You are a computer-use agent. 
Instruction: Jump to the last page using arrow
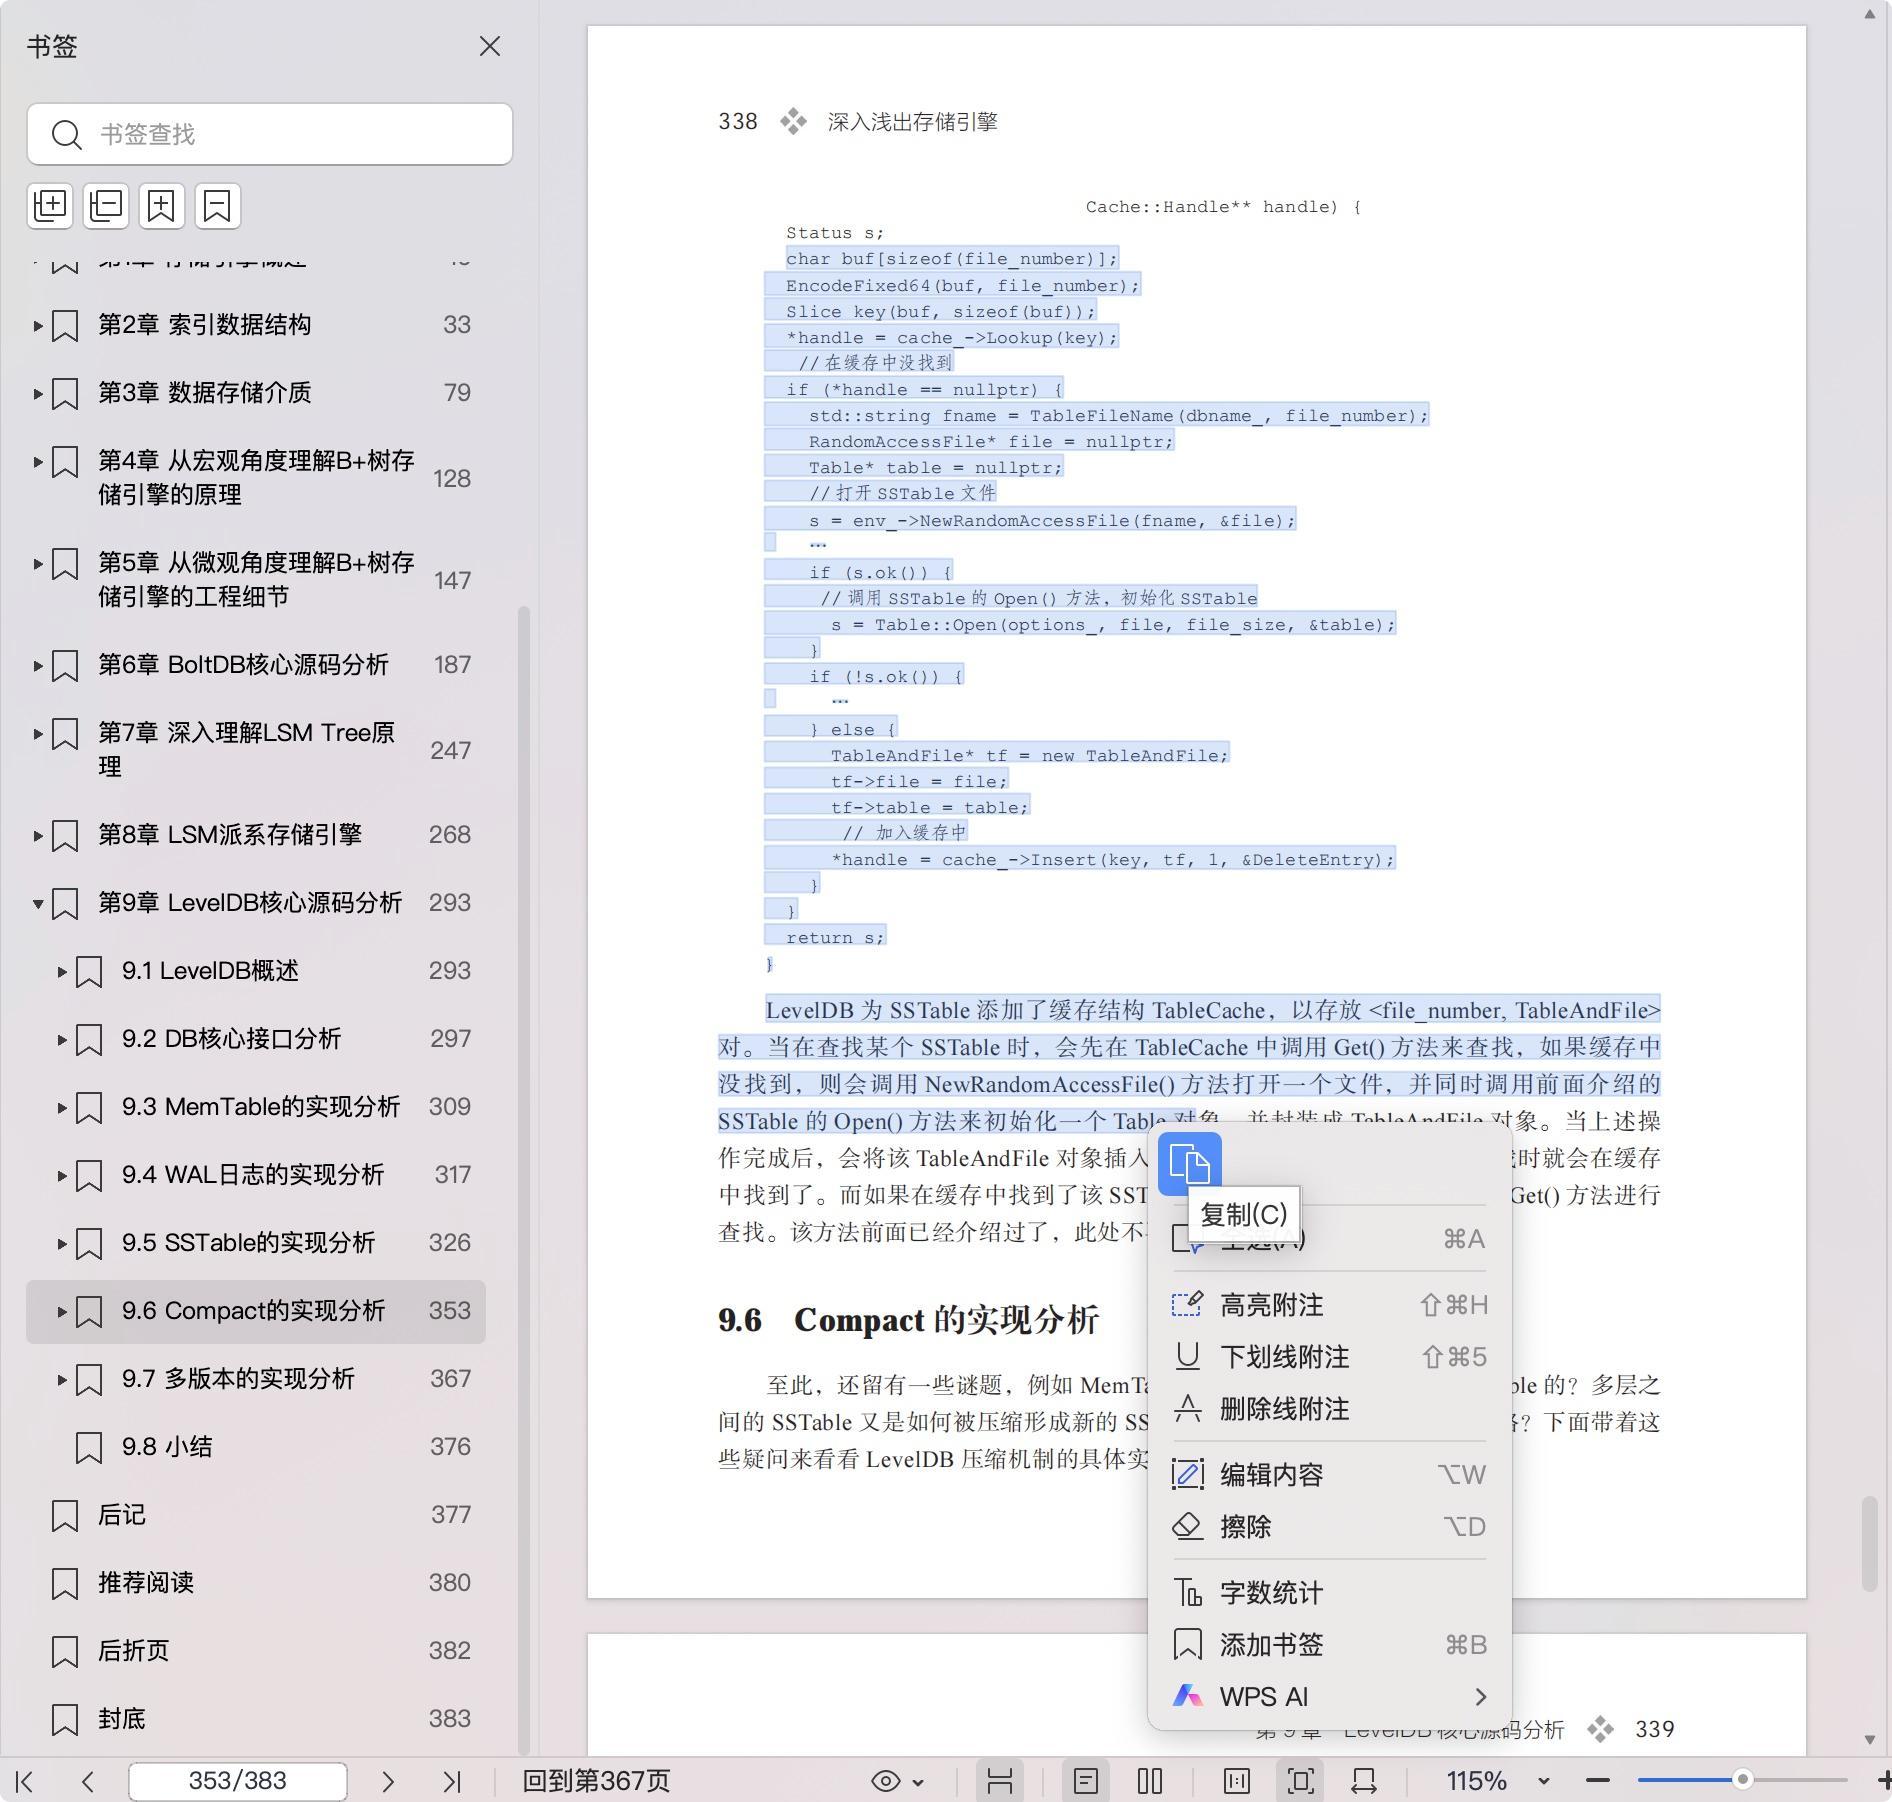coord(452,1781)
